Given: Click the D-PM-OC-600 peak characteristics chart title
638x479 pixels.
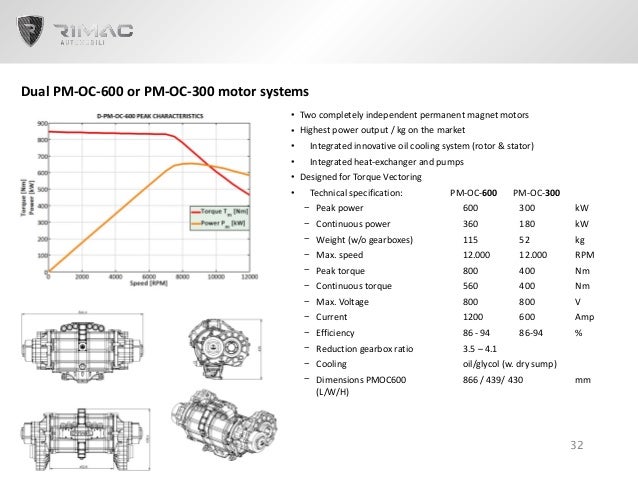Looking at the screenshot, I should (150, 116).
